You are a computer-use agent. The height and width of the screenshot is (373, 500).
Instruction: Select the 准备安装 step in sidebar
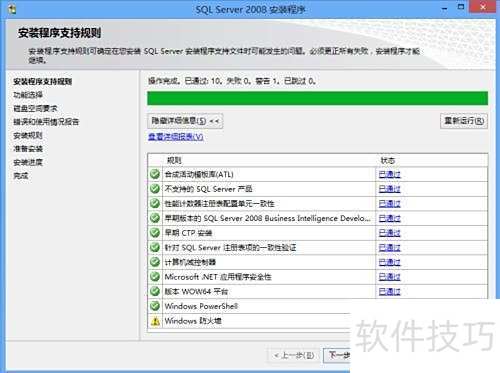(28, 149)
